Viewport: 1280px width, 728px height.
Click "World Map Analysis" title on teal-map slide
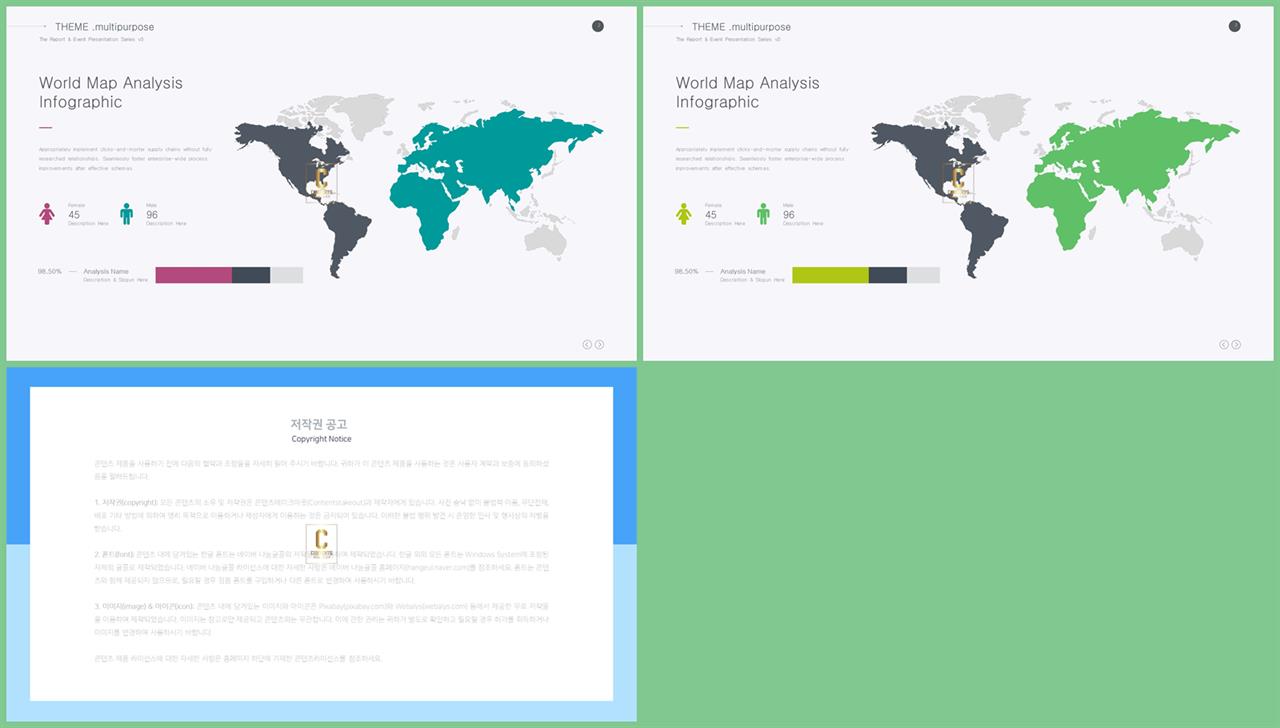pos(111,83)
